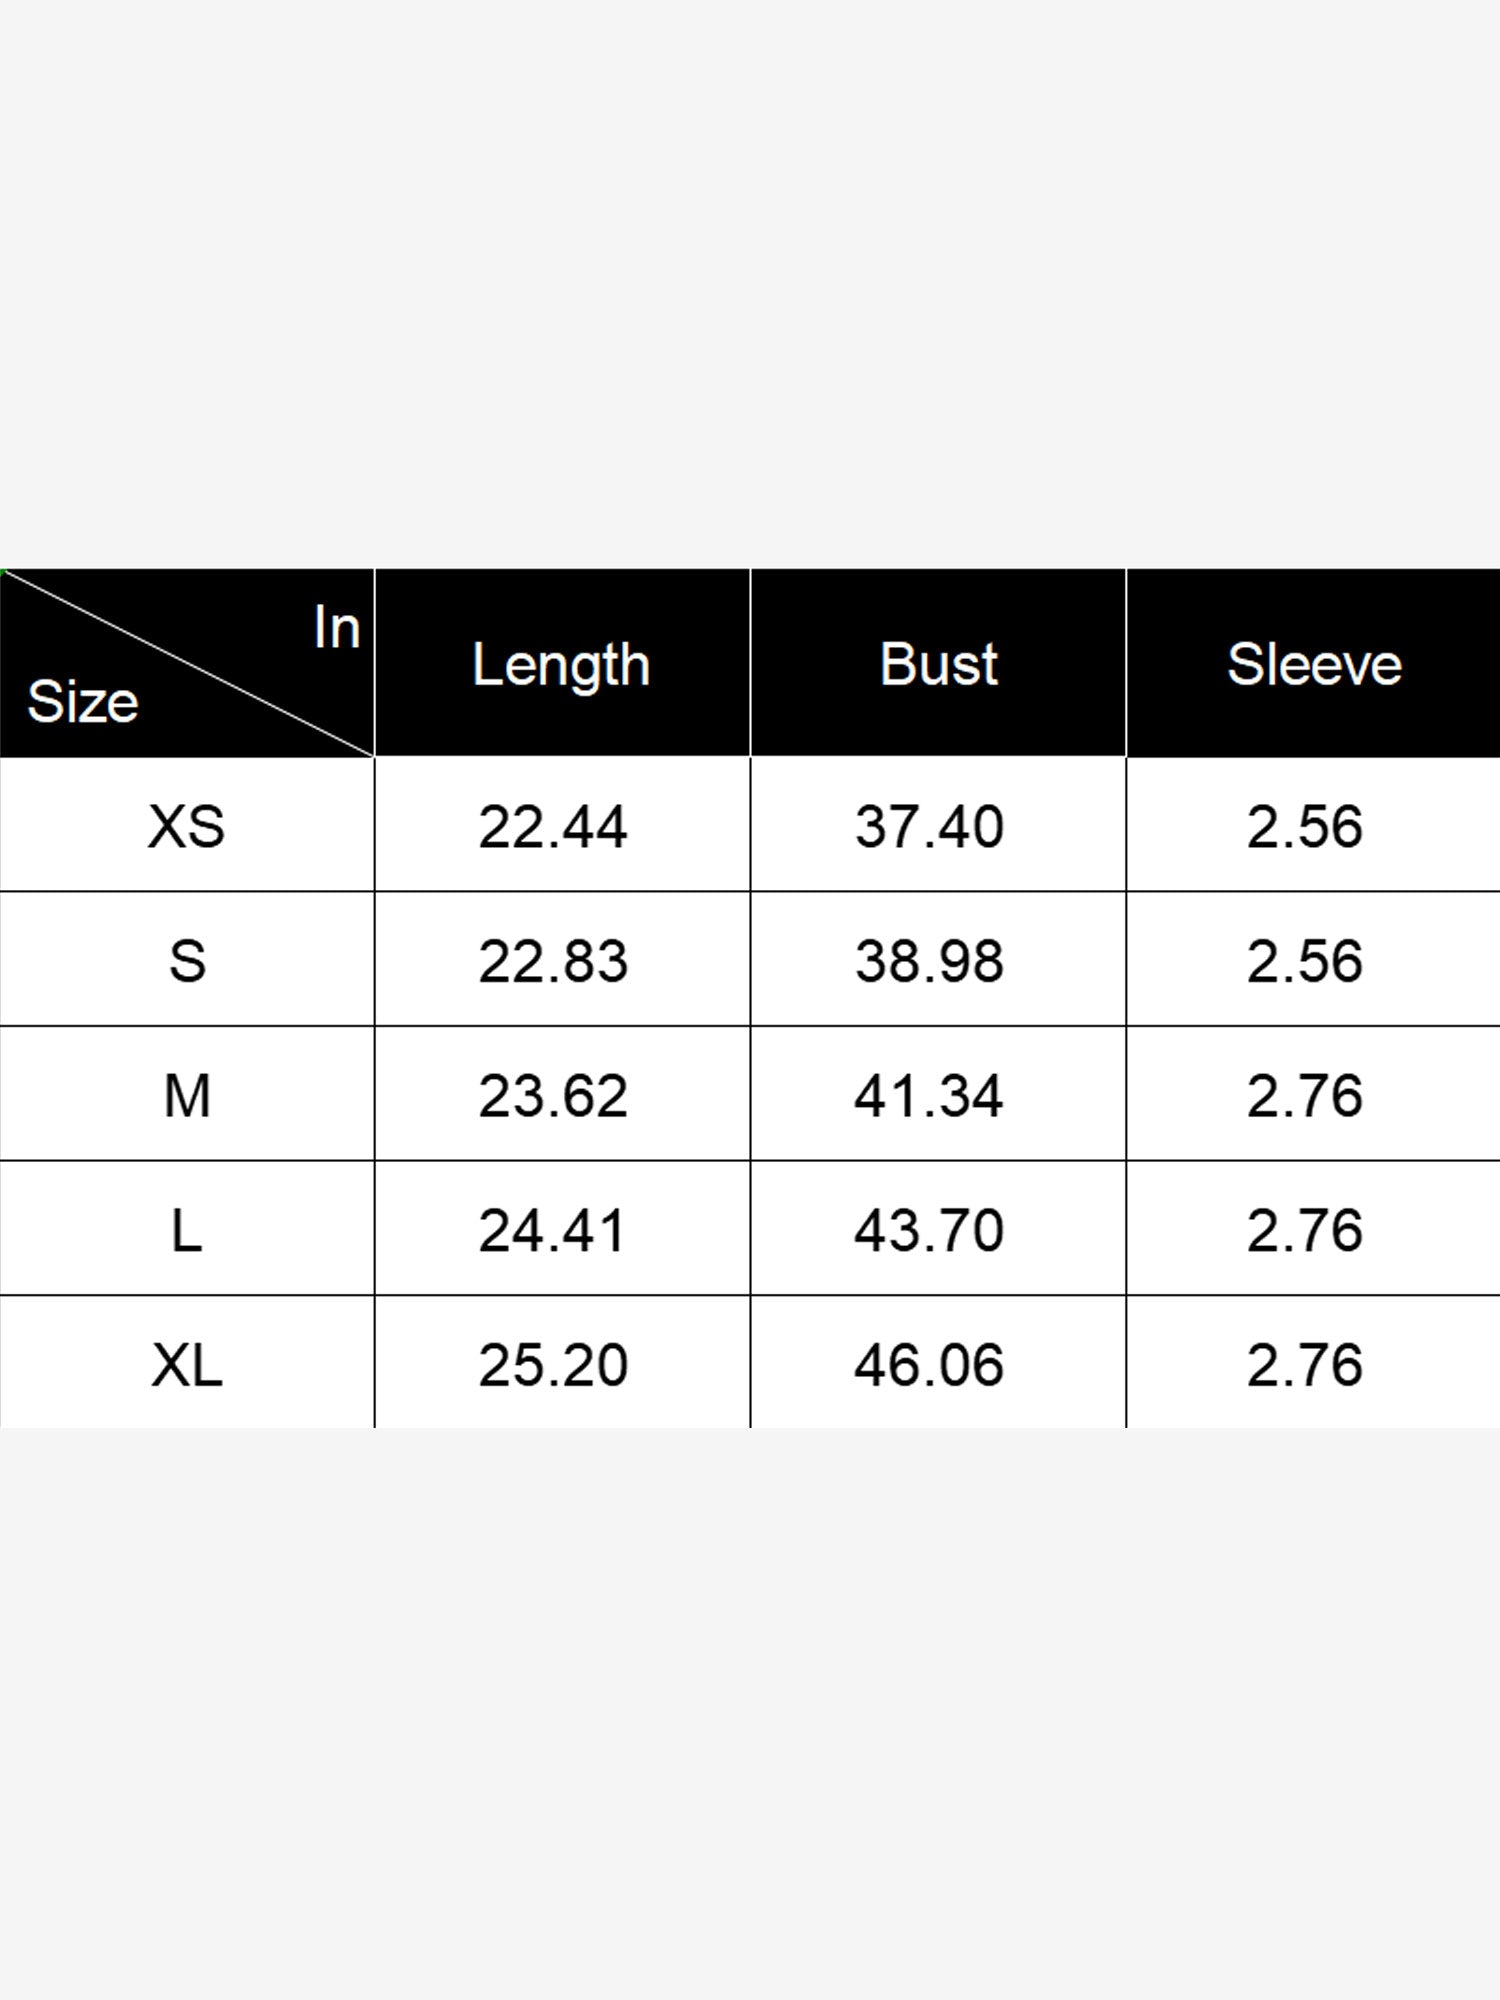This screenshot has width=1500, height=2000.
Task: Click the Sleeve column header
Action: [x=1314, y=664]
